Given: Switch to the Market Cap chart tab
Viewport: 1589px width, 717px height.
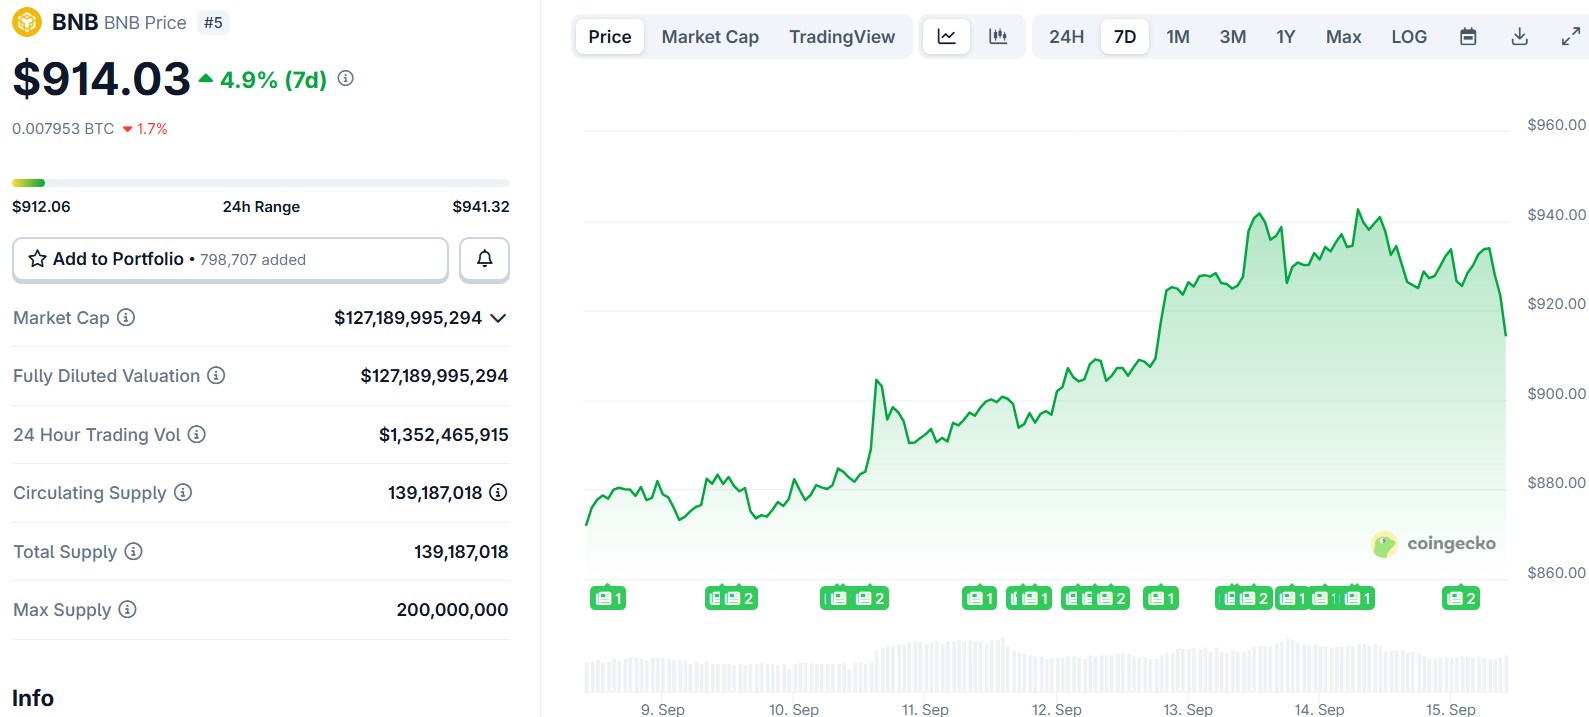Looking at the screenshot, I should 710,37.
